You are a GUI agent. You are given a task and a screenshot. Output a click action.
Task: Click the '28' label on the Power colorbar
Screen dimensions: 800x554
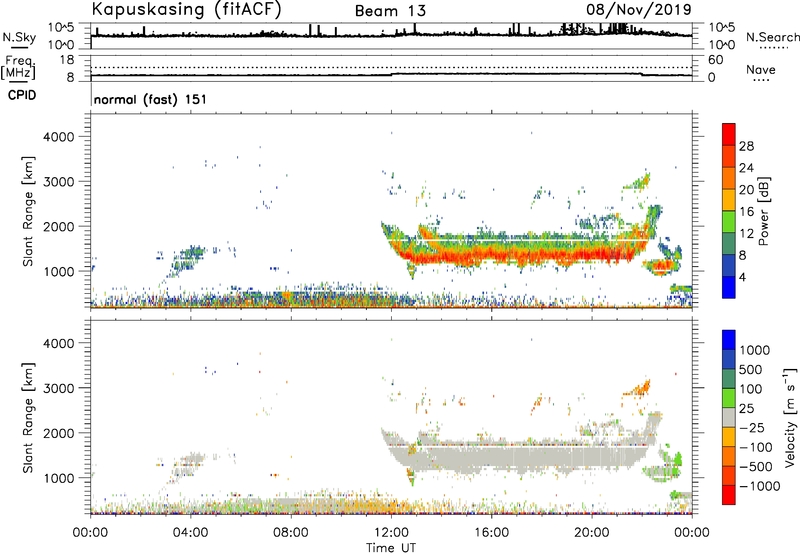(x=746, y=146)
